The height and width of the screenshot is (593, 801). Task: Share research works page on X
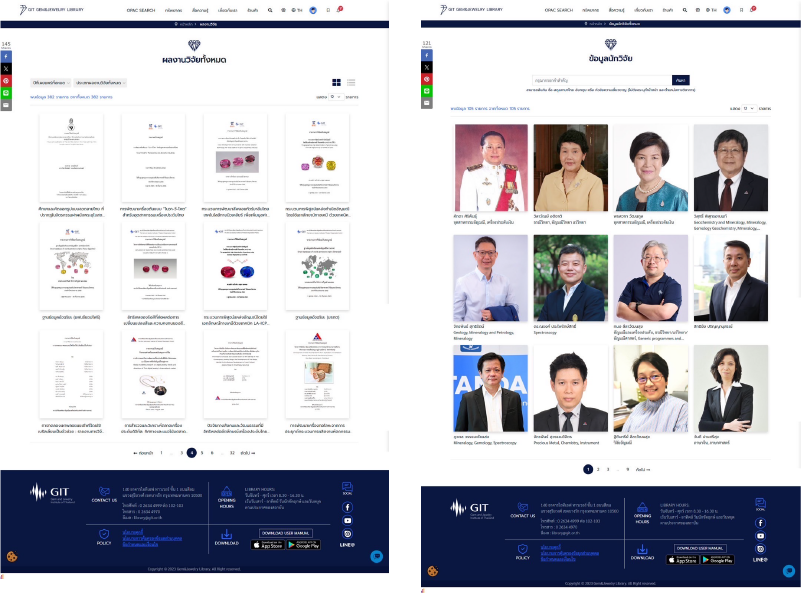pyautogui.click(x=6, y=68)
